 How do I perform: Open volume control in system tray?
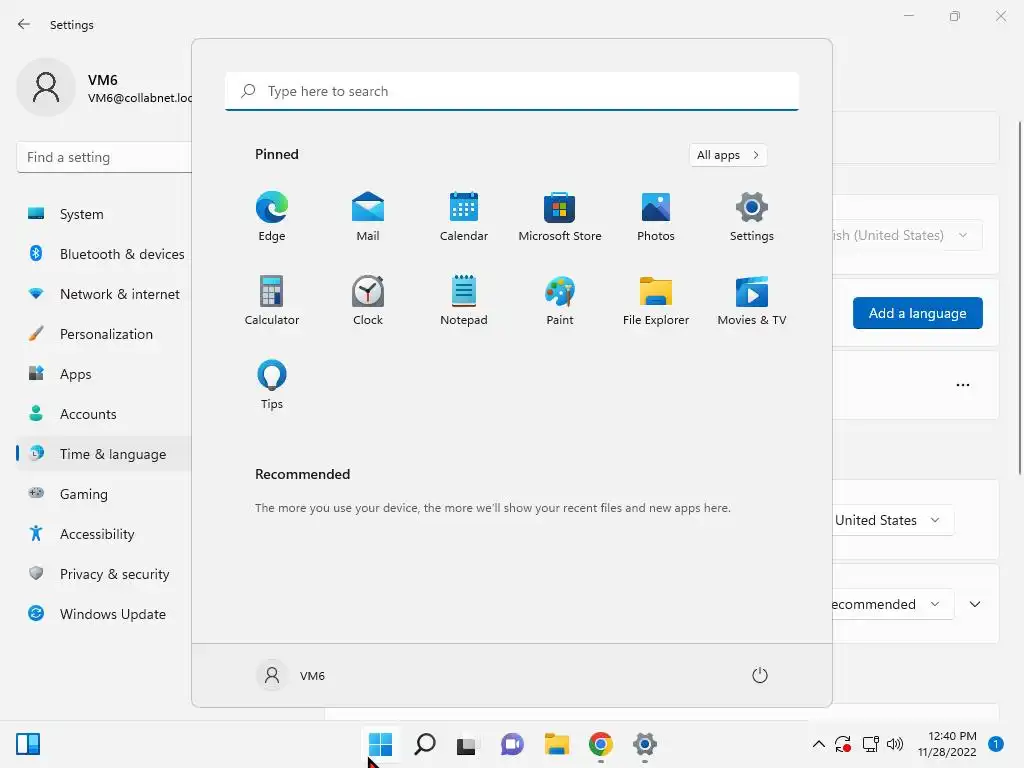[895, 744]
